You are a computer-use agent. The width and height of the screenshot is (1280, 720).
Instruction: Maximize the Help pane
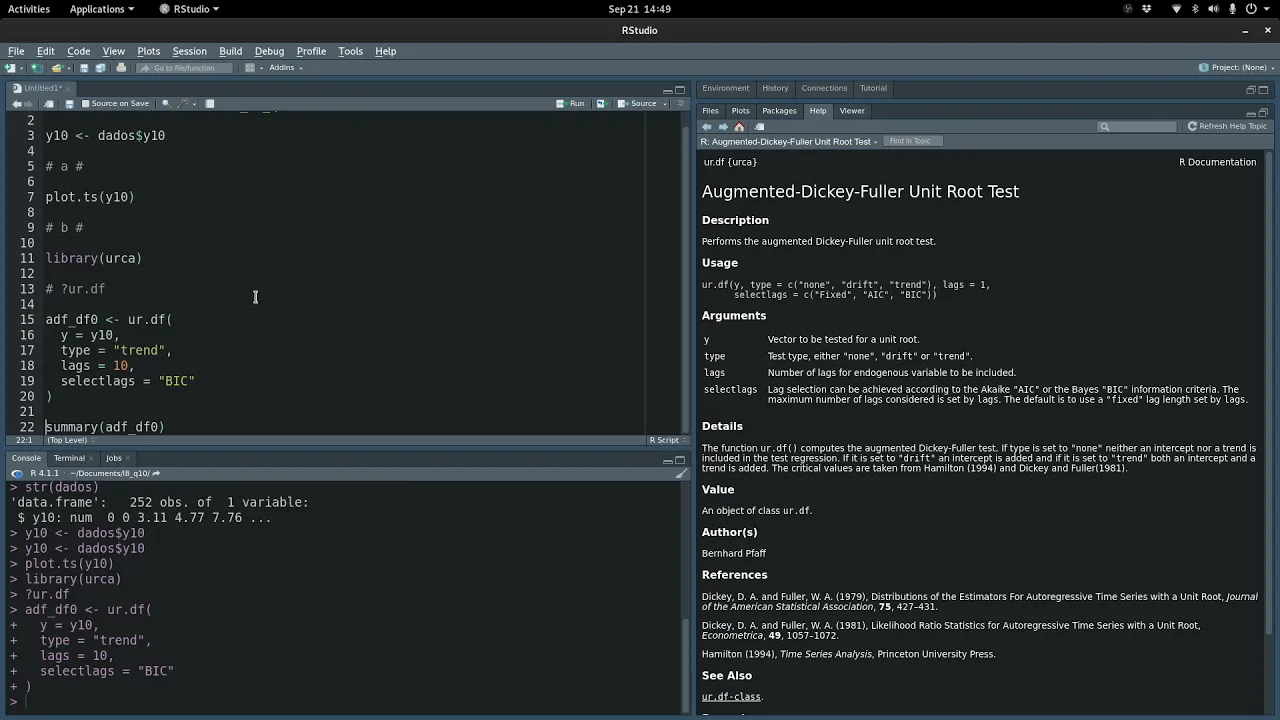1263,113
